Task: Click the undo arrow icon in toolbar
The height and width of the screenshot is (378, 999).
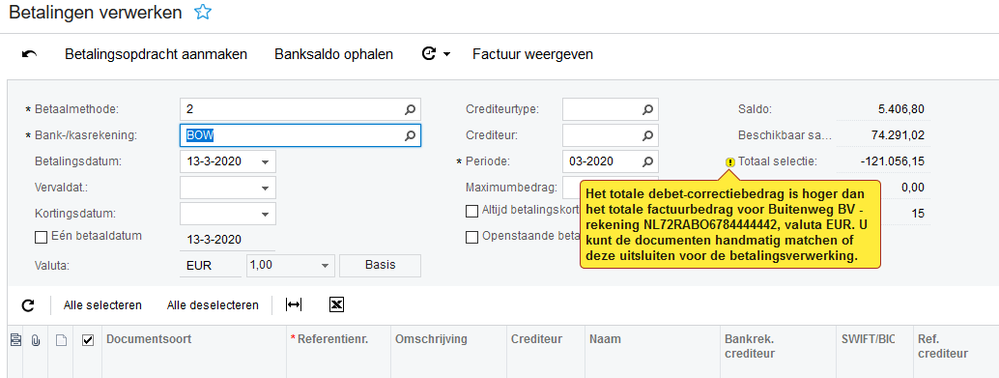Action: (x=29, y=54)
